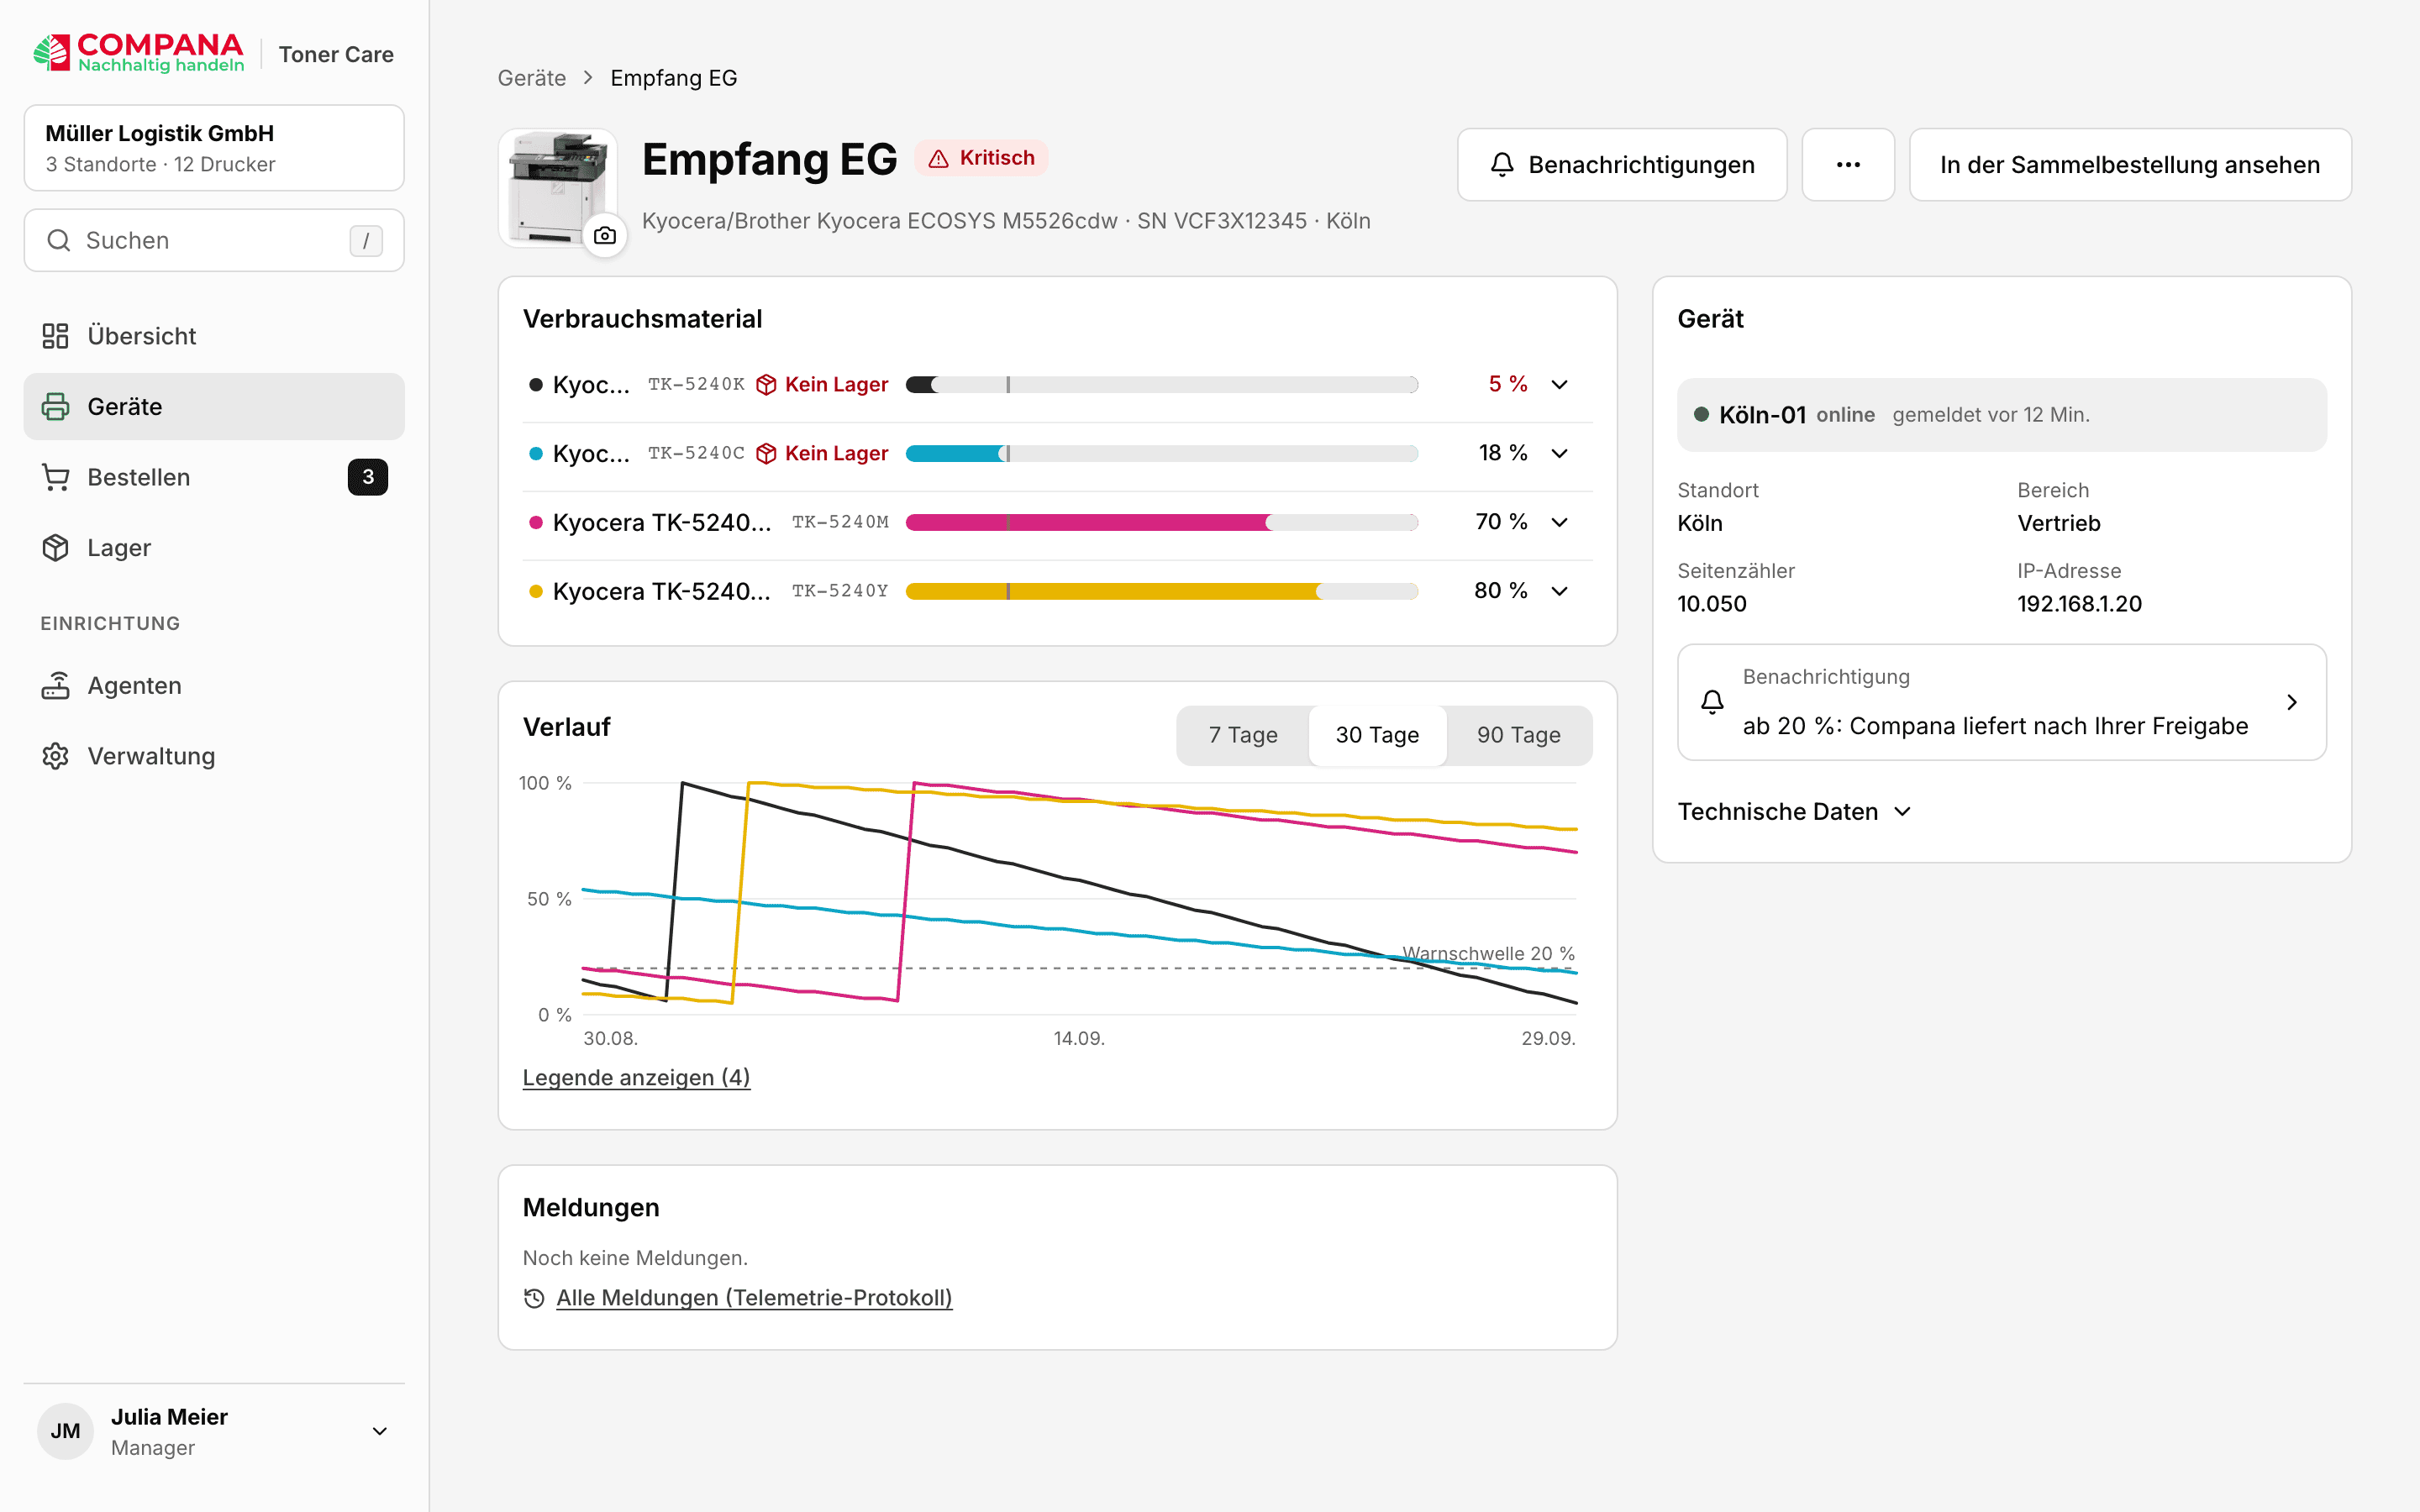Image resolution: width=2420 pixels, height=1512 pixels.
Task: Click the Kritisch warning badge
Action: 981,158
